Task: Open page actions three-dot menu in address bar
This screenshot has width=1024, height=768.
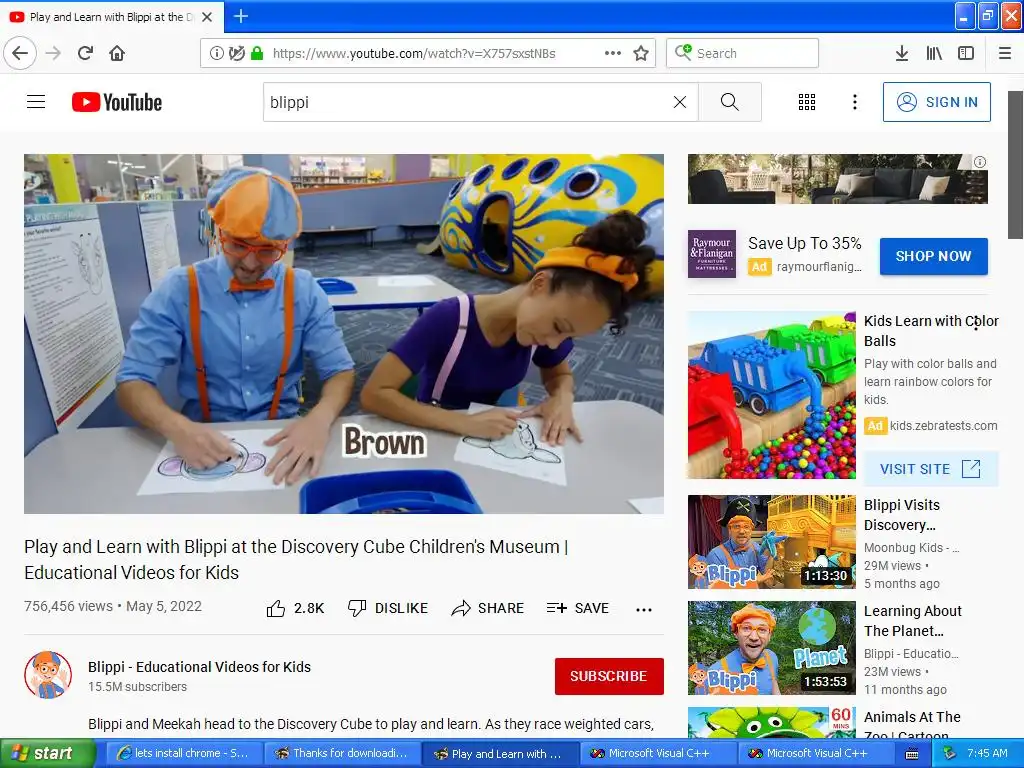Action: (613, 54)
